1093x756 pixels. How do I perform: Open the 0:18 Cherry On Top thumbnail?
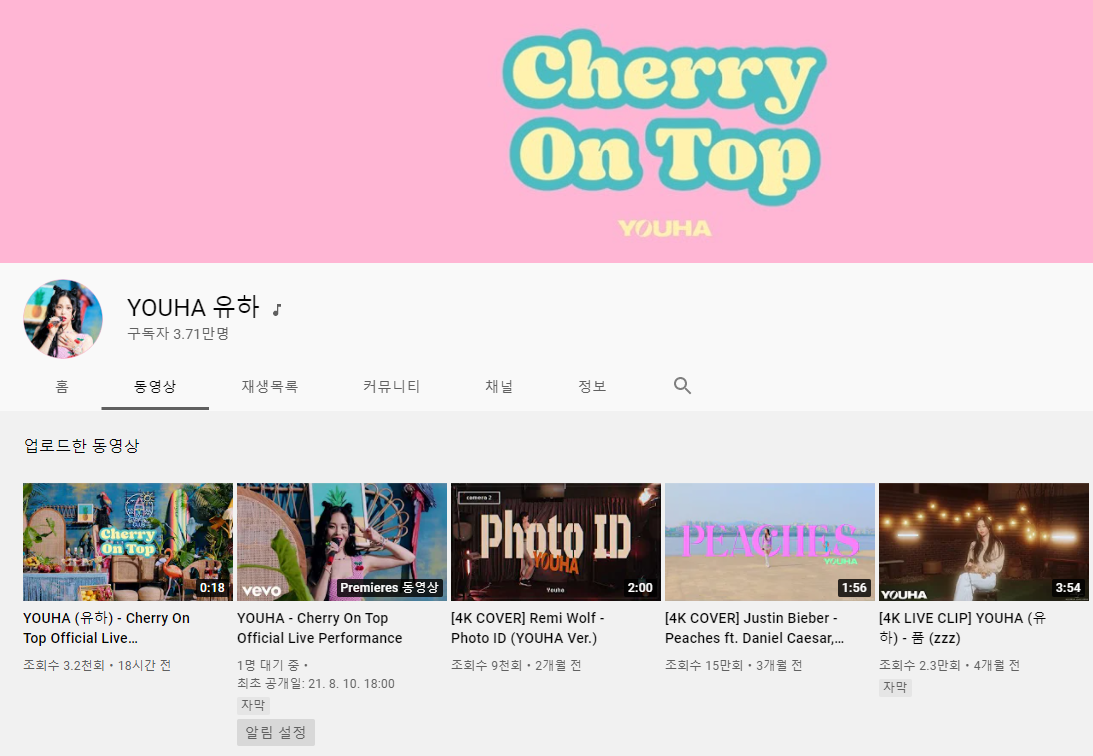coord(128,541)
